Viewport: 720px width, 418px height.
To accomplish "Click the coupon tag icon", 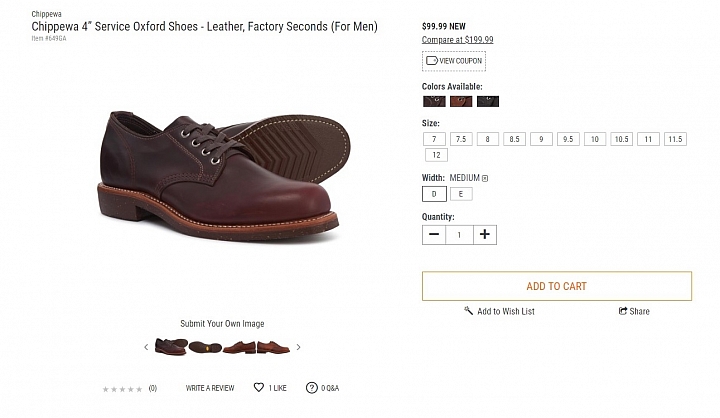I will [x=432, y=61].
